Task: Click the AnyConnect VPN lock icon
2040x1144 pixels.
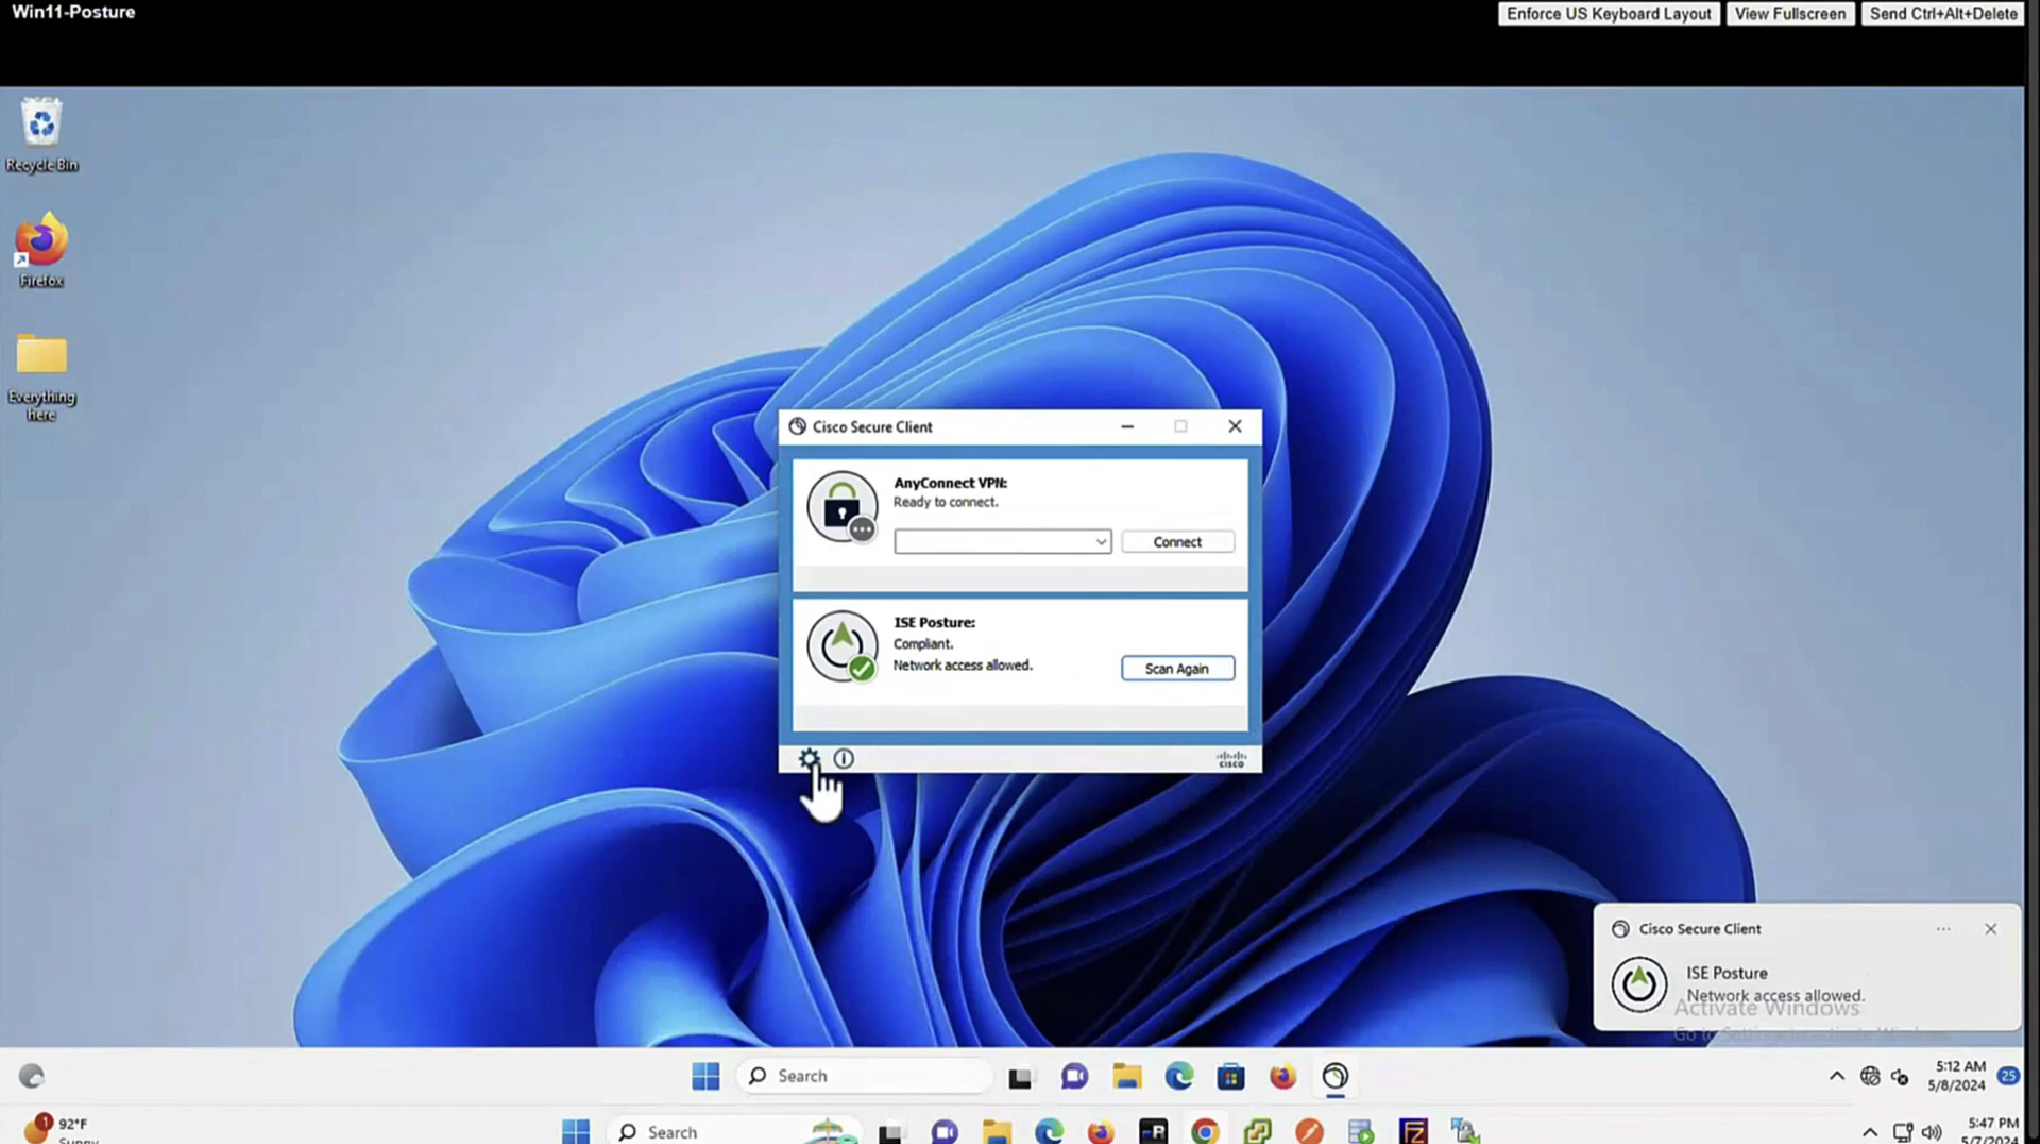Action: [x=842, y=507]
